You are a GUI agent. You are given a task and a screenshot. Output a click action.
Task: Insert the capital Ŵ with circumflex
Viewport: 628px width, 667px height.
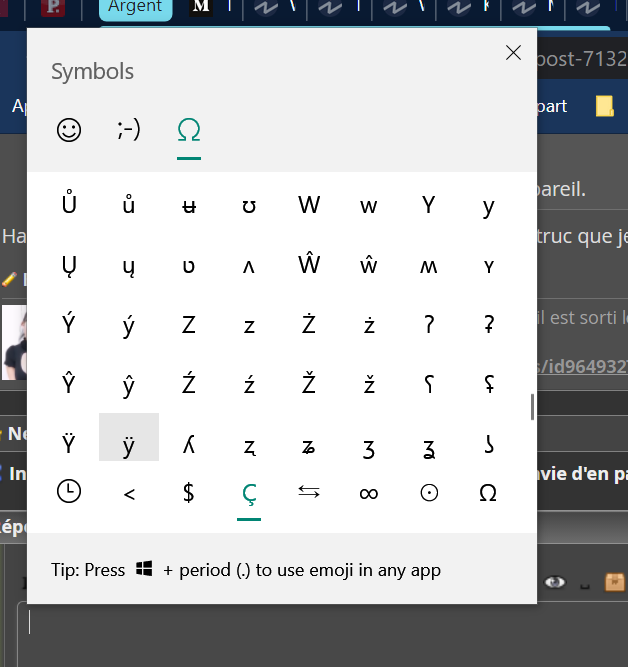click(309, 265)
